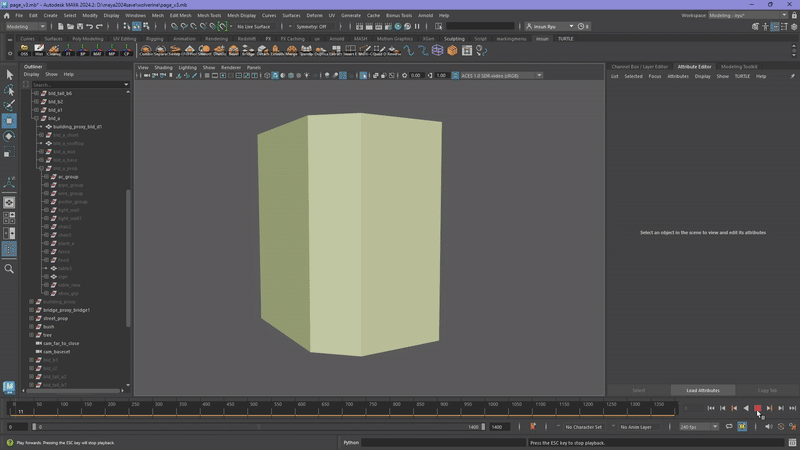This screenshot has width=800, height=450.
Task: Activate the Move tool in toolbox
Action: (9, 121)
